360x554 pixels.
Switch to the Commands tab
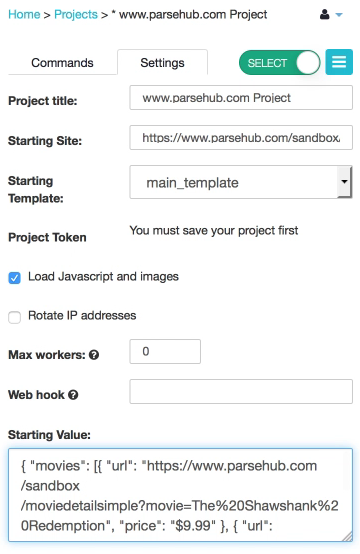pyautogui.click(x=62, y=63)
